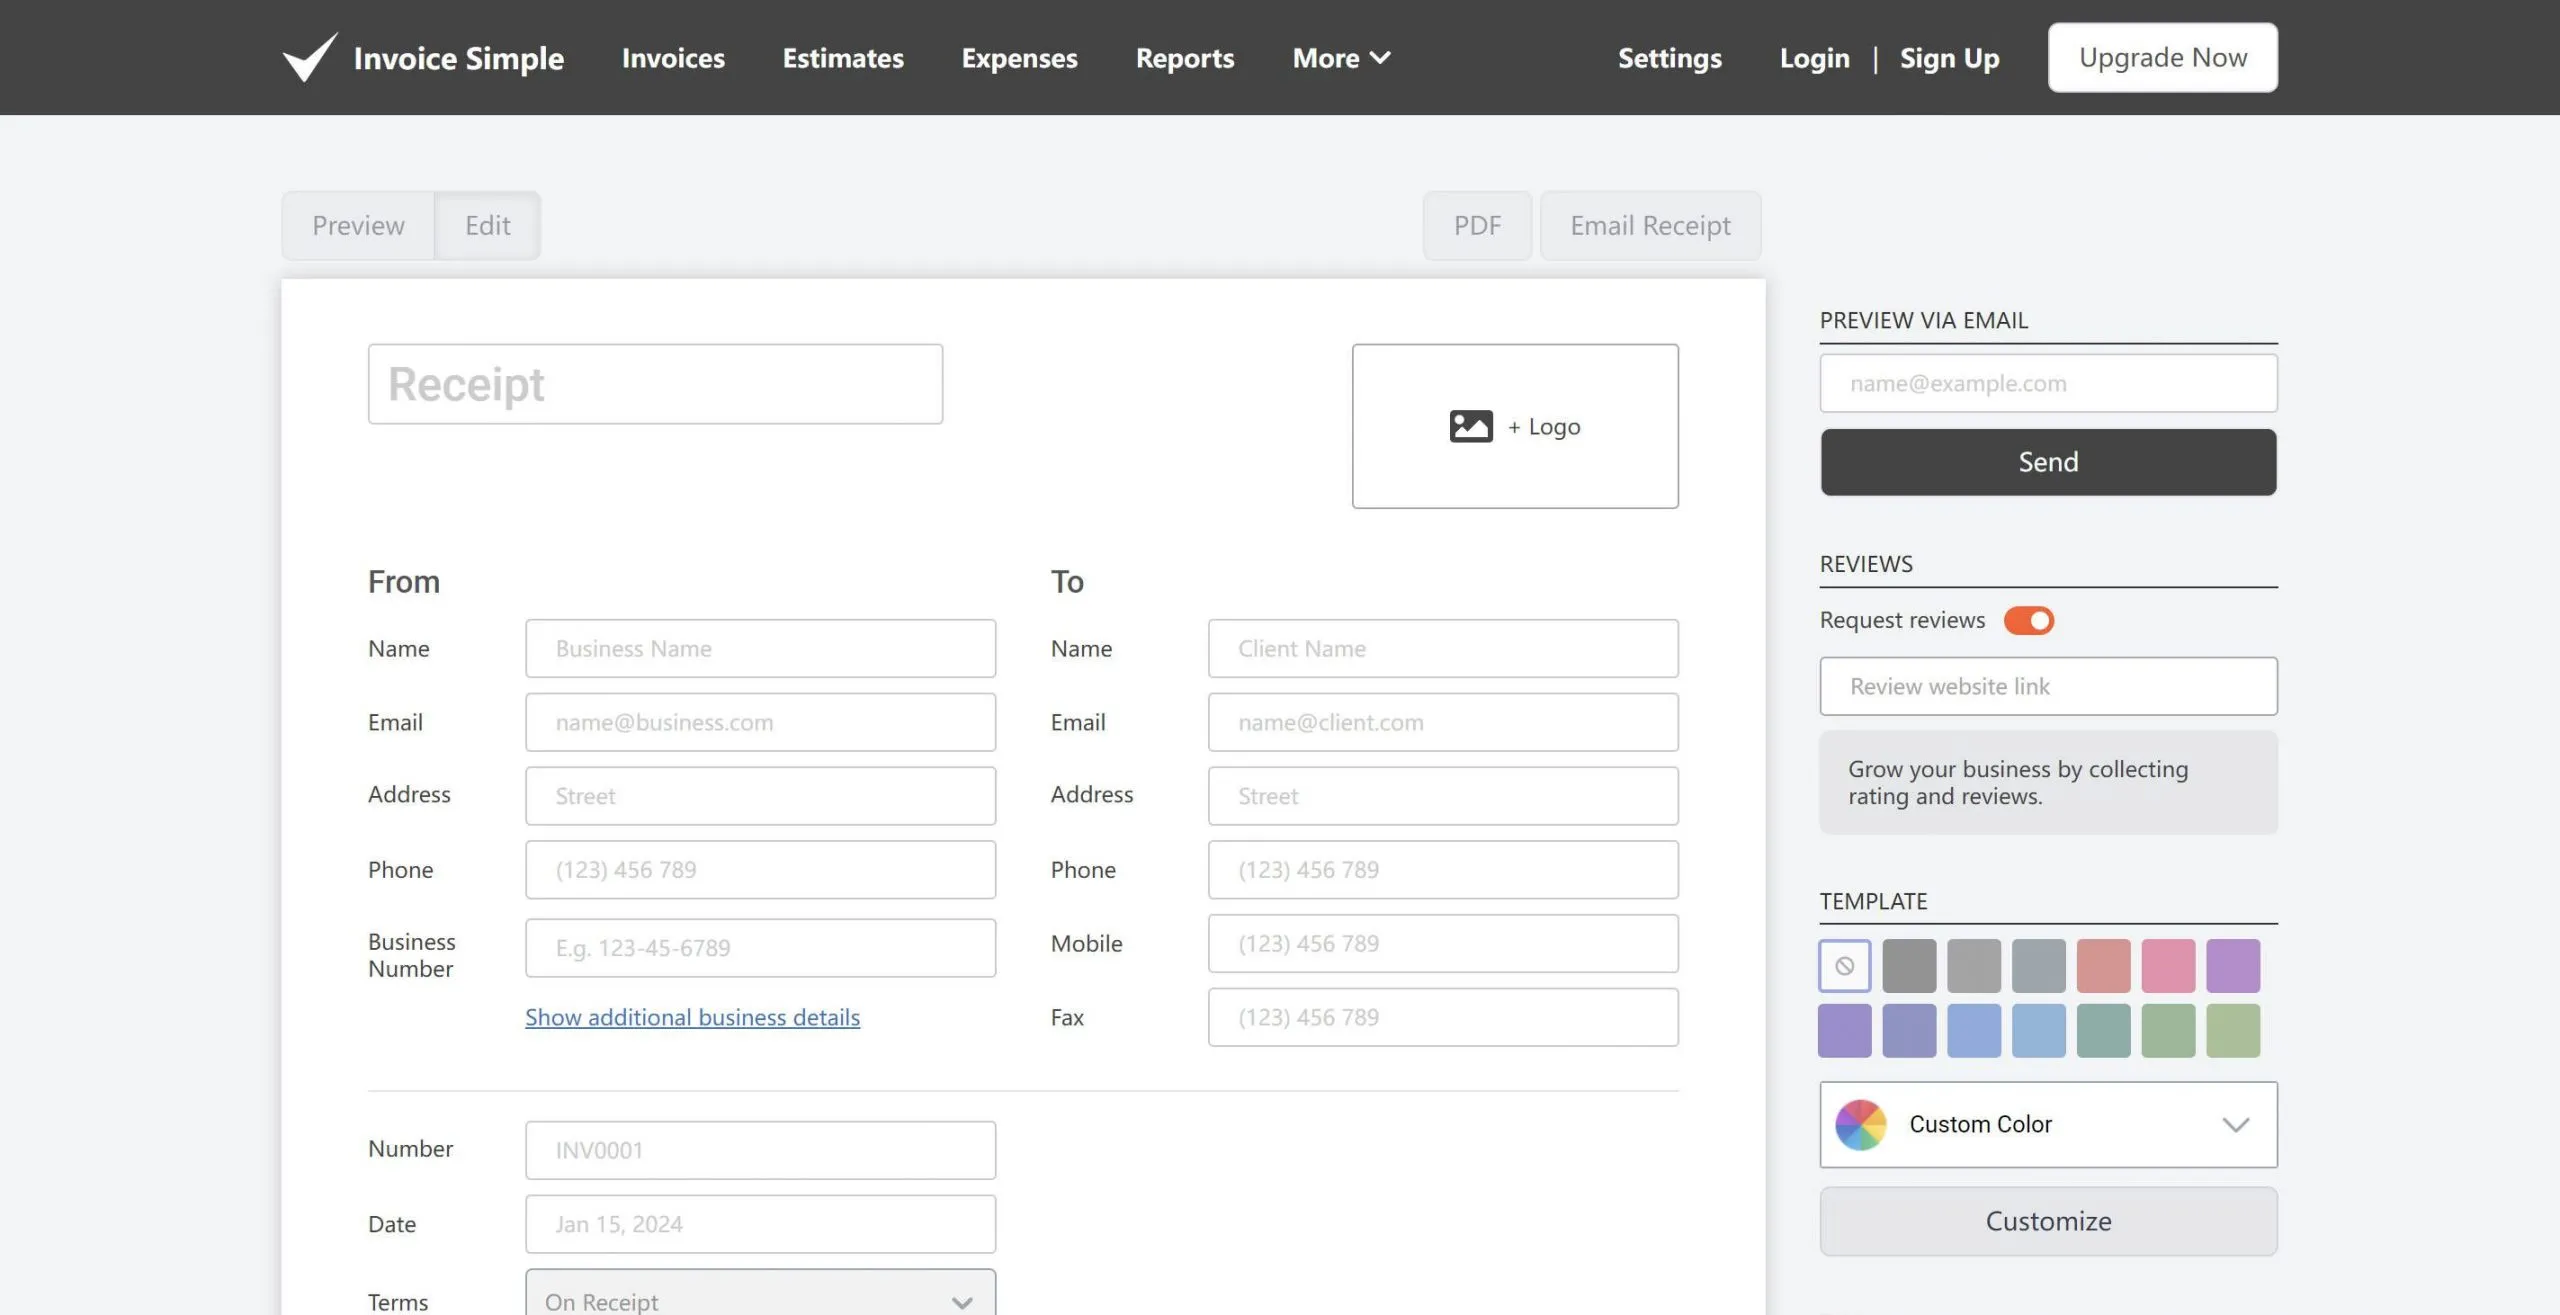This screenshot has width=2560, height=1315.
Task: Switch to the Edit tab
Action: [x=487, y=225]
